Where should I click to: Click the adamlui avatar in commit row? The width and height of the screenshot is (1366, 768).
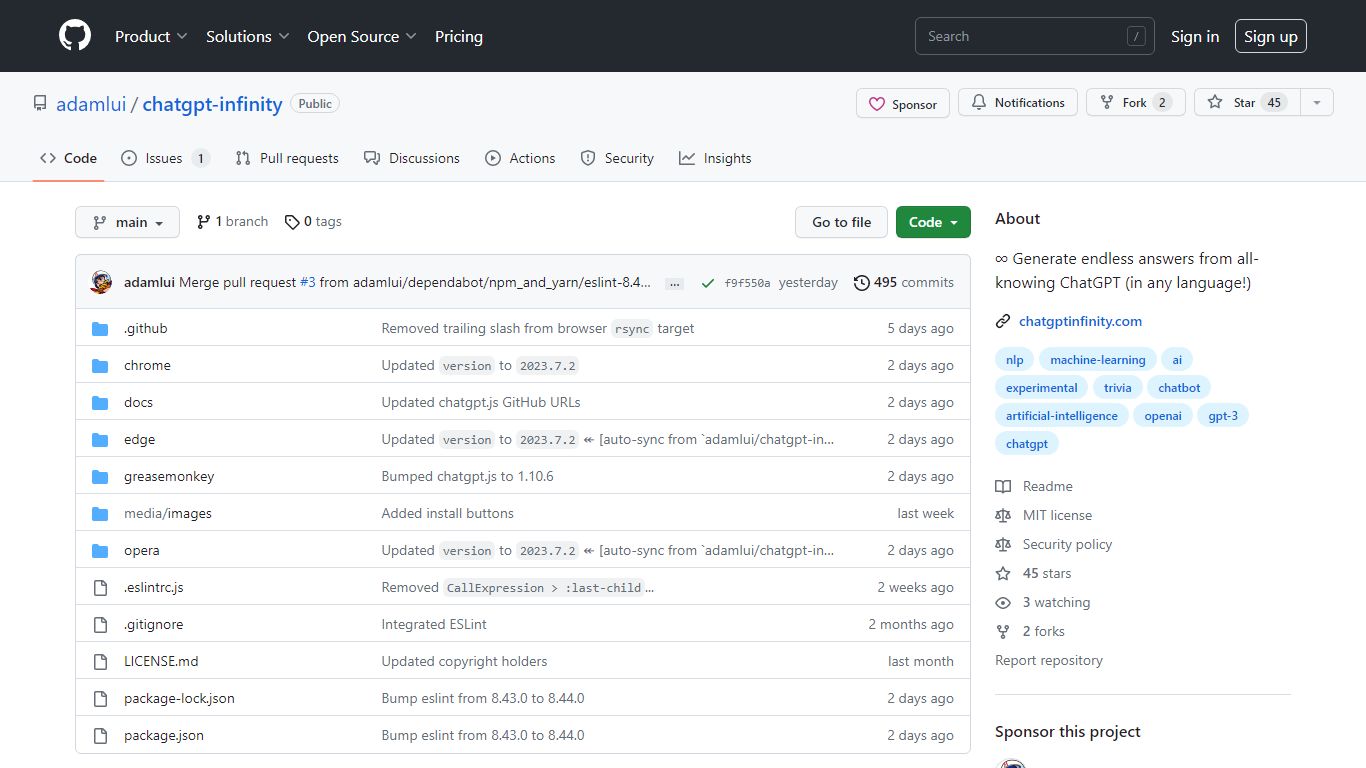(101, 282)
